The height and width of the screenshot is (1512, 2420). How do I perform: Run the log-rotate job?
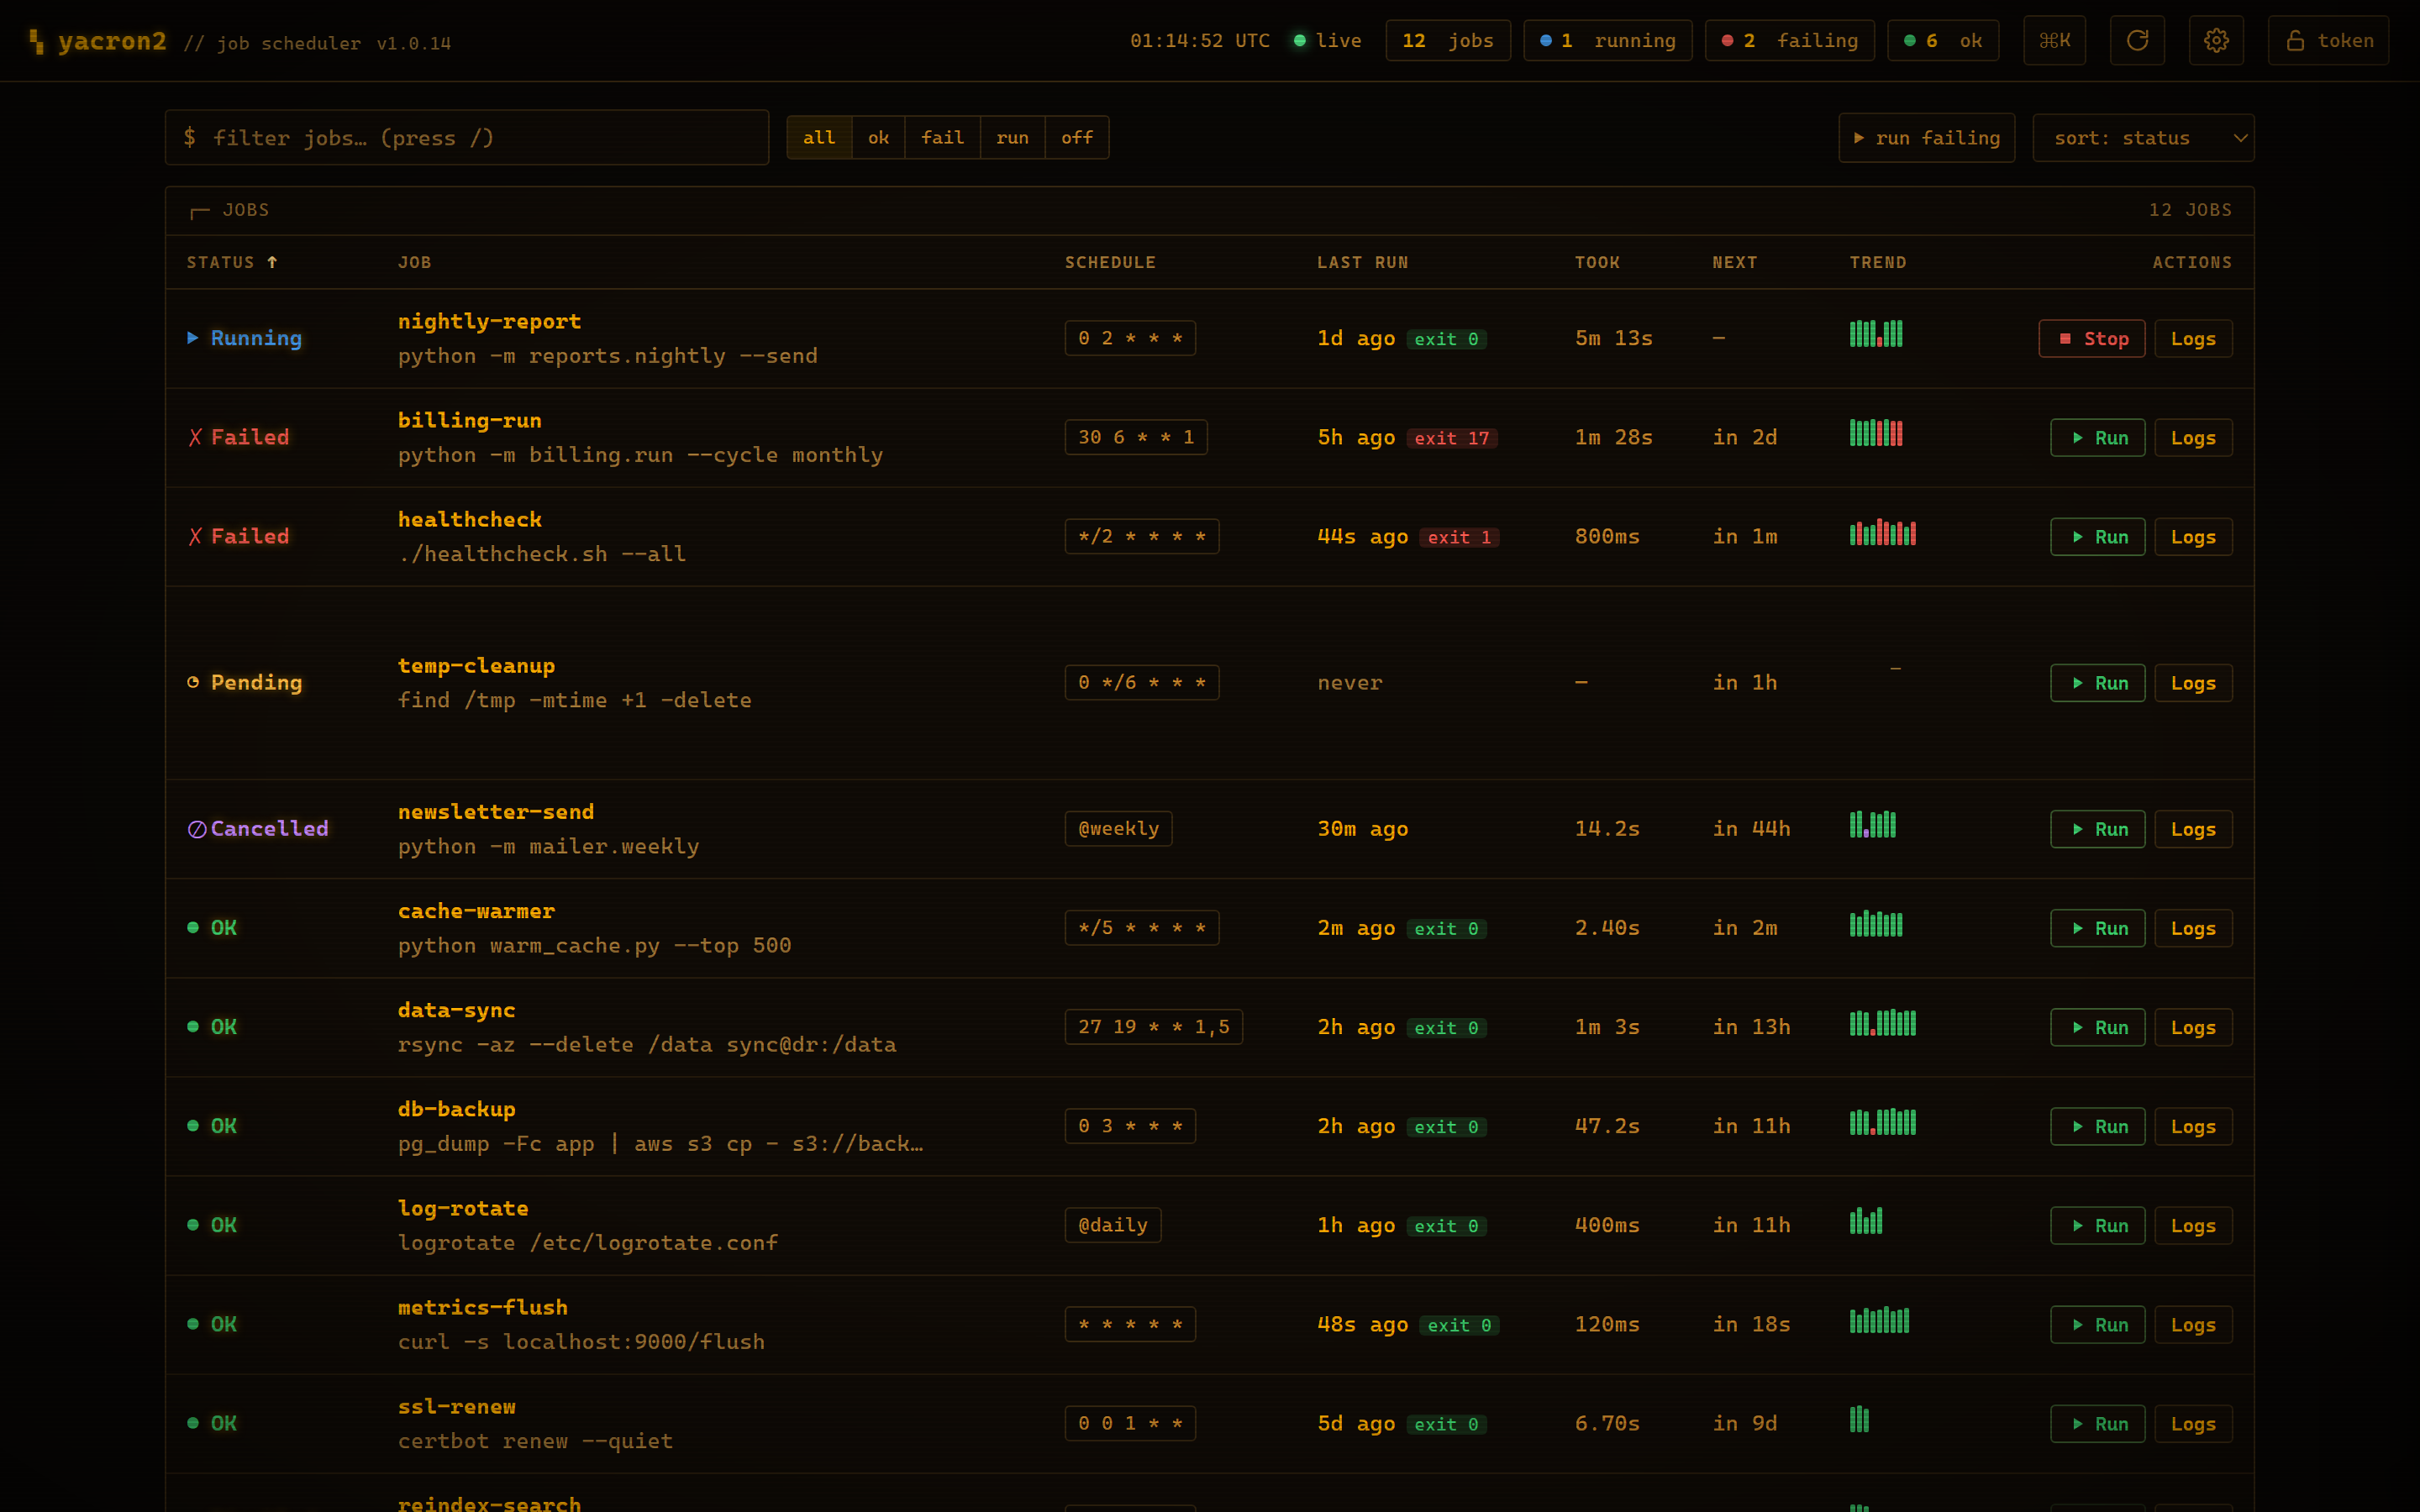2097,1225
